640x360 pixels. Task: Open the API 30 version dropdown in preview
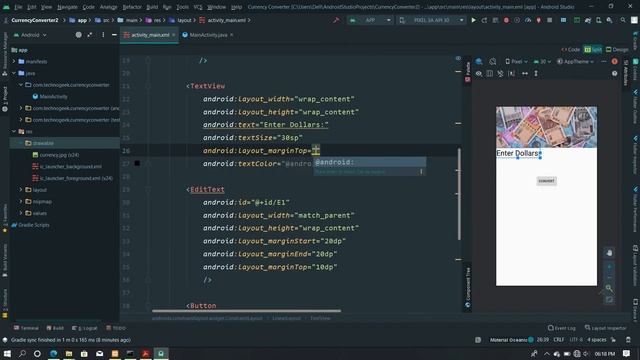point(542,62)
